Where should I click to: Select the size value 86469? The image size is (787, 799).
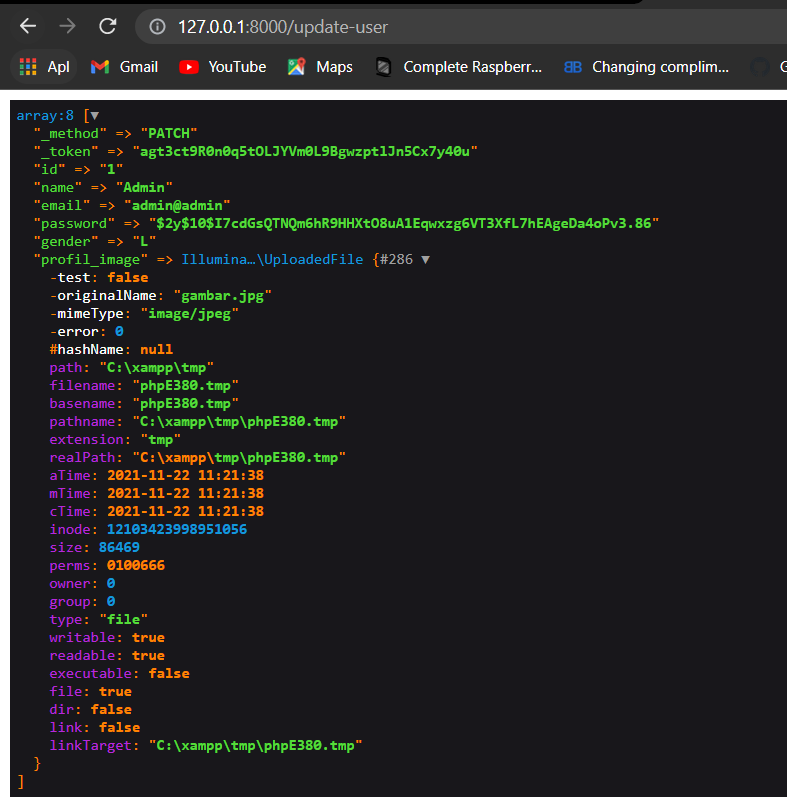(x=119, y=547)
